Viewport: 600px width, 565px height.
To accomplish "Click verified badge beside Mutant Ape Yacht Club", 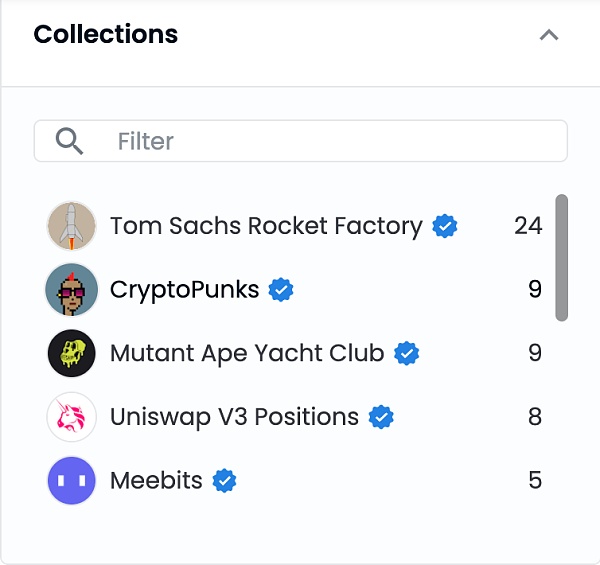I will click(406, 353).
